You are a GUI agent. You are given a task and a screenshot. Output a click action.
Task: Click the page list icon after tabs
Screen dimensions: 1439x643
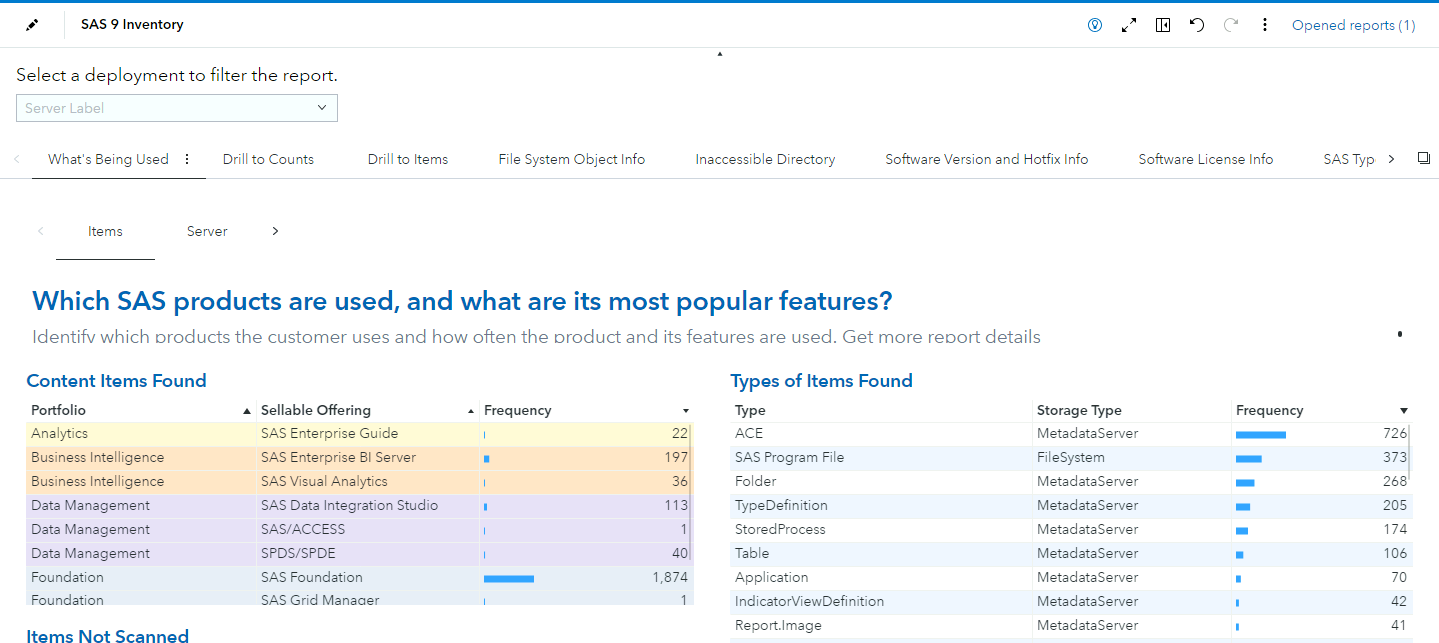1424,158
